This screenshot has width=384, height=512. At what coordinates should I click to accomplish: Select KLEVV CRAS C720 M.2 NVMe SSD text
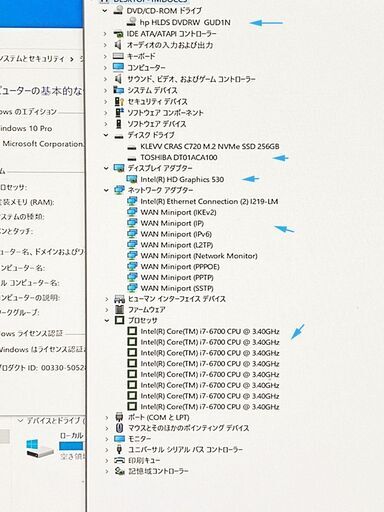point(210,146)
